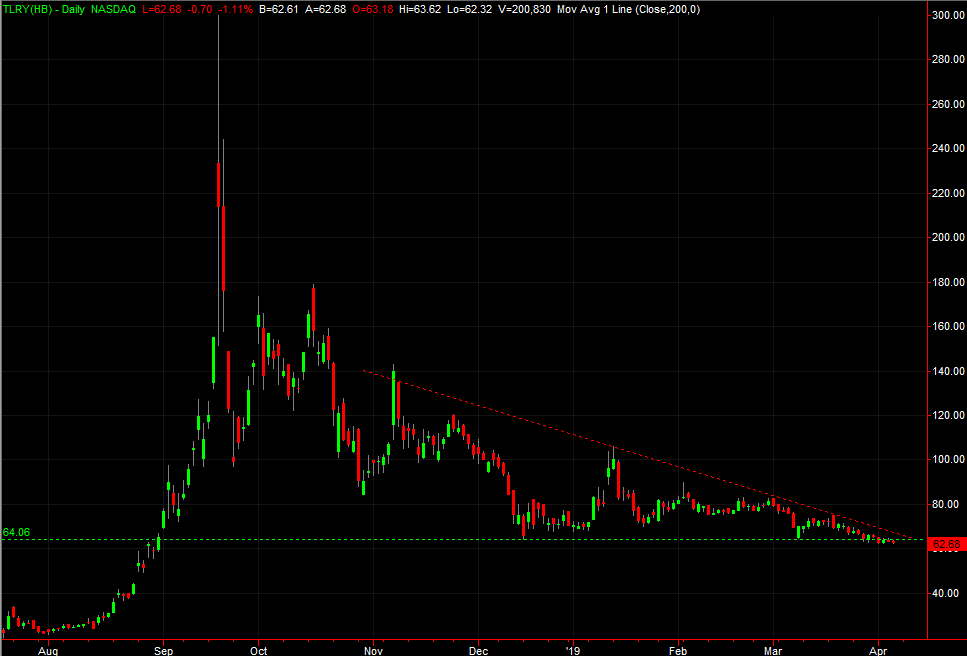
Task: Click the bid value B=62.61
Action: pos(279,9)
